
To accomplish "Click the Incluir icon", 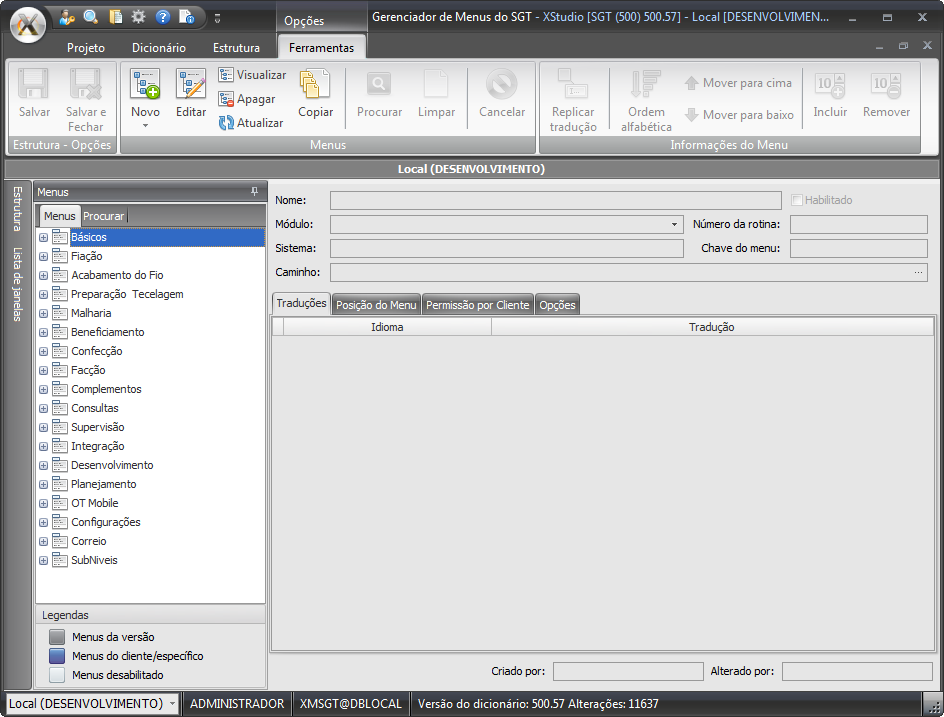I will [830, 85].
